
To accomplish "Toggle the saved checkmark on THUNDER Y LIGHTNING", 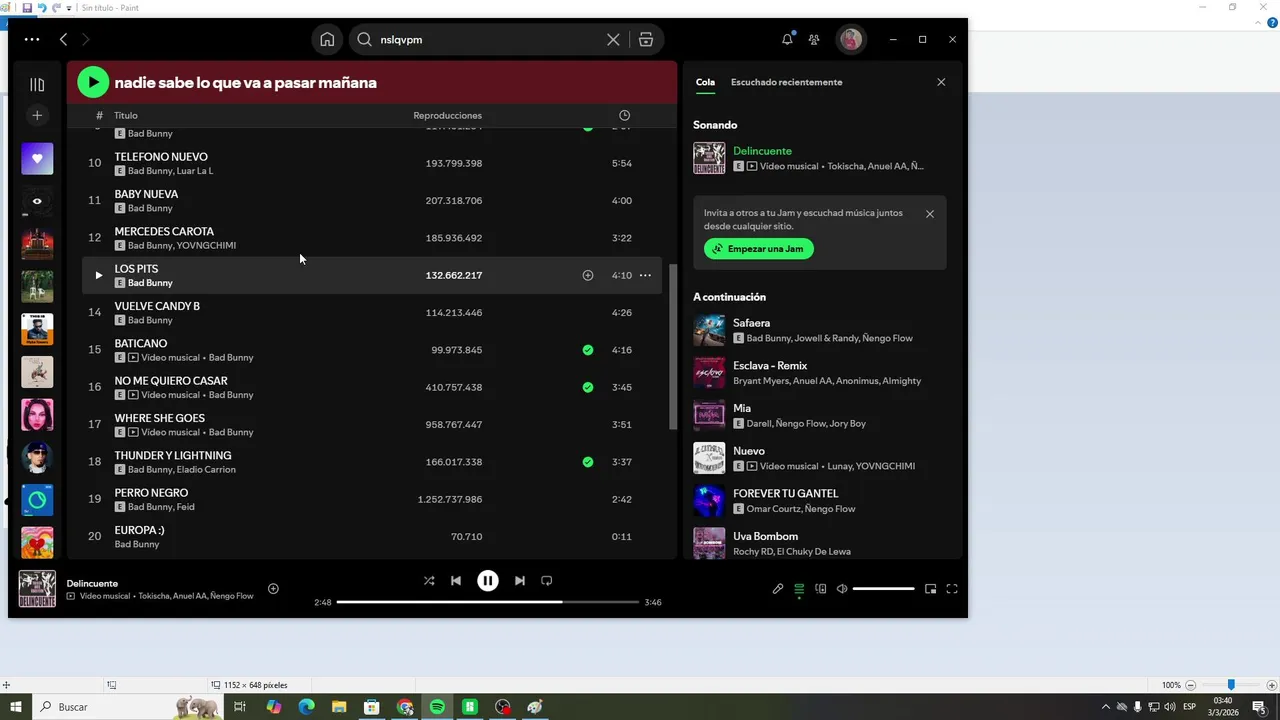I will pos(588,462).
